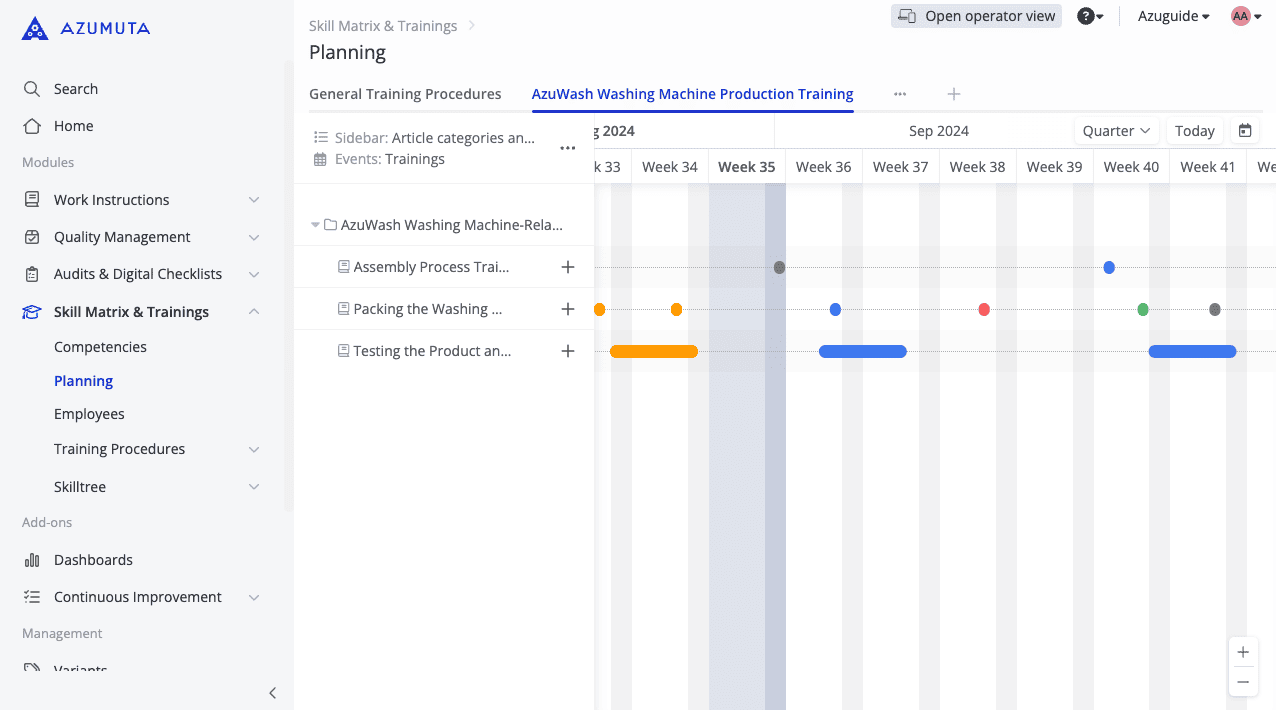
Task: Click Open operator view button
Action: pos(975,16)
